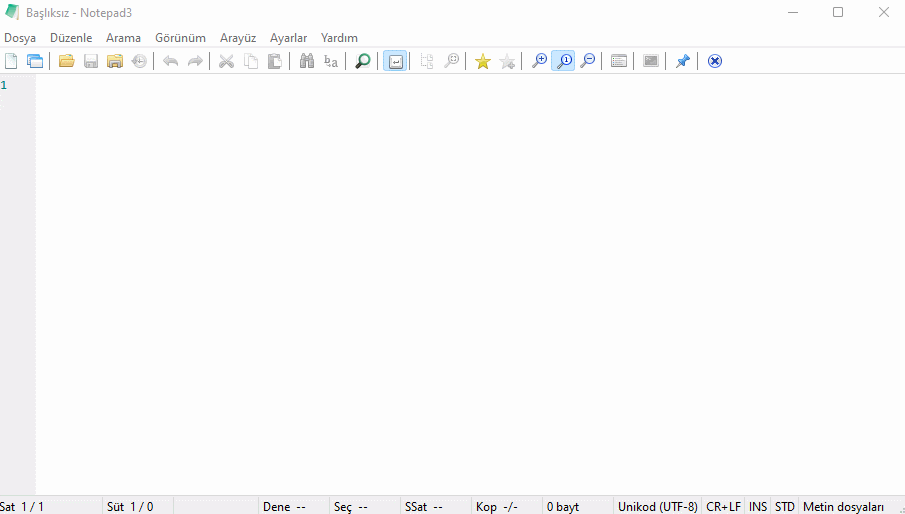Open file with the yellow folder icon
Screen dimensions: 905x514
coord(67,61)
